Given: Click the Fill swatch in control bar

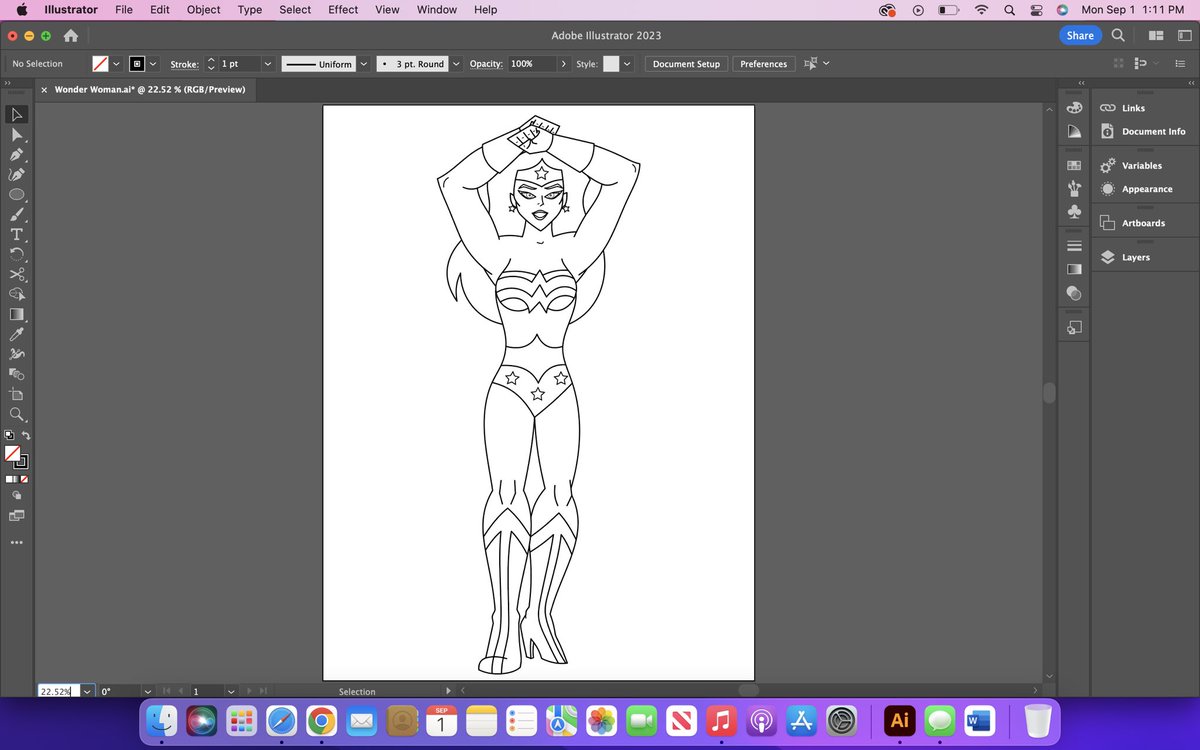Looking at the screenshot, I should pyautogui.click(x=100, y=64).
